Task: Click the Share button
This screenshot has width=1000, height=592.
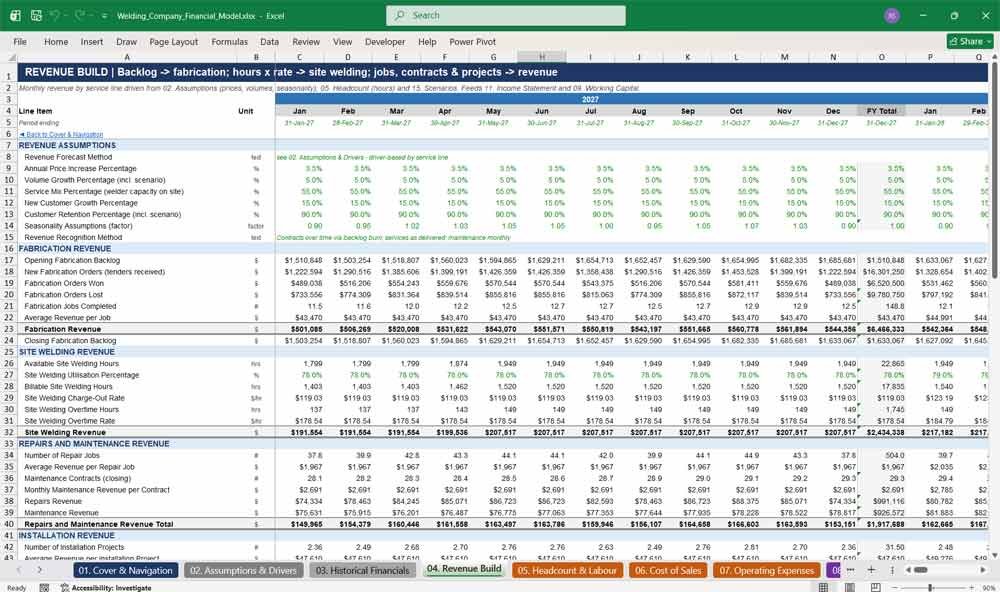Action: coord(970,41)
